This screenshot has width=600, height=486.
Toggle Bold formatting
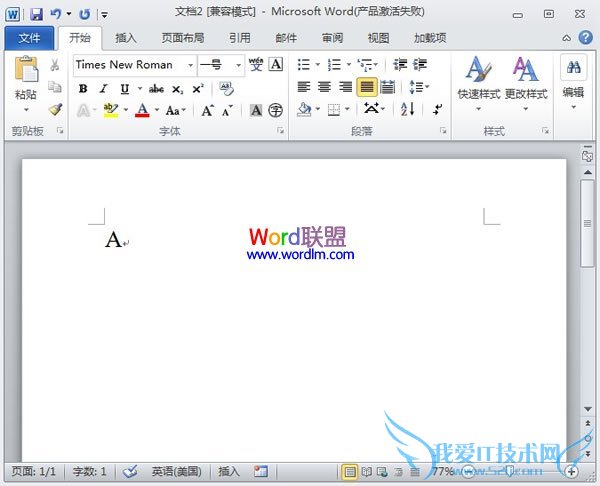click(83, 89)
